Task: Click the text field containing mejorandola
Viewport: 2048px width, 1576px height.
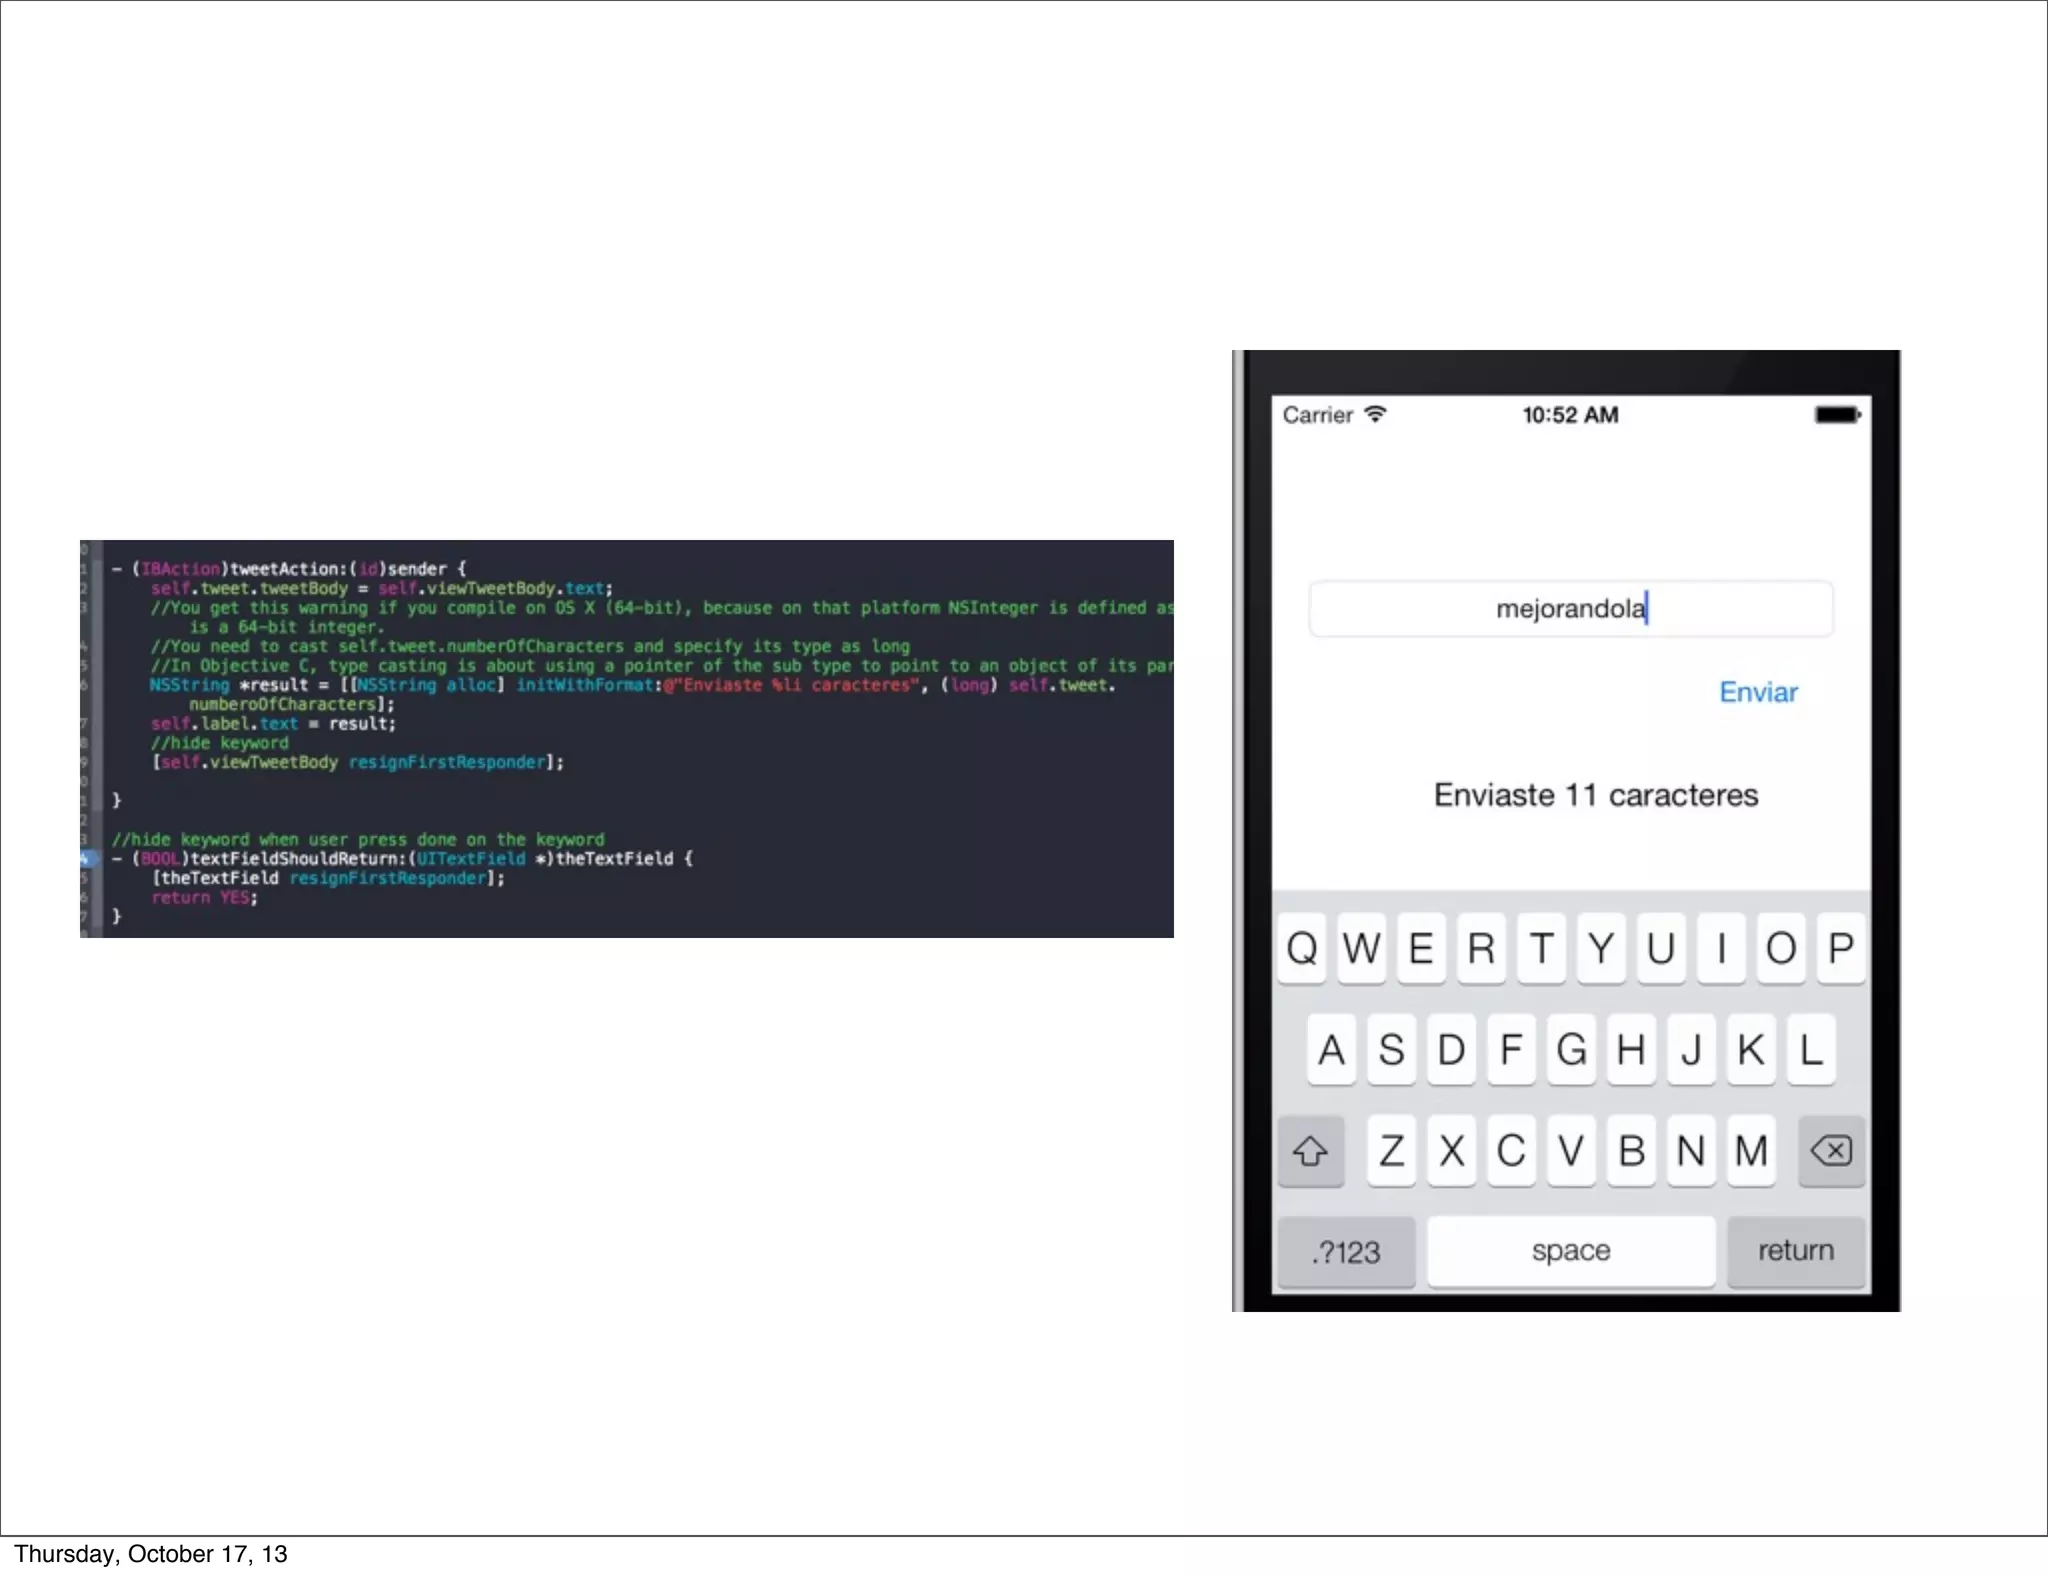Action: 1570,609
